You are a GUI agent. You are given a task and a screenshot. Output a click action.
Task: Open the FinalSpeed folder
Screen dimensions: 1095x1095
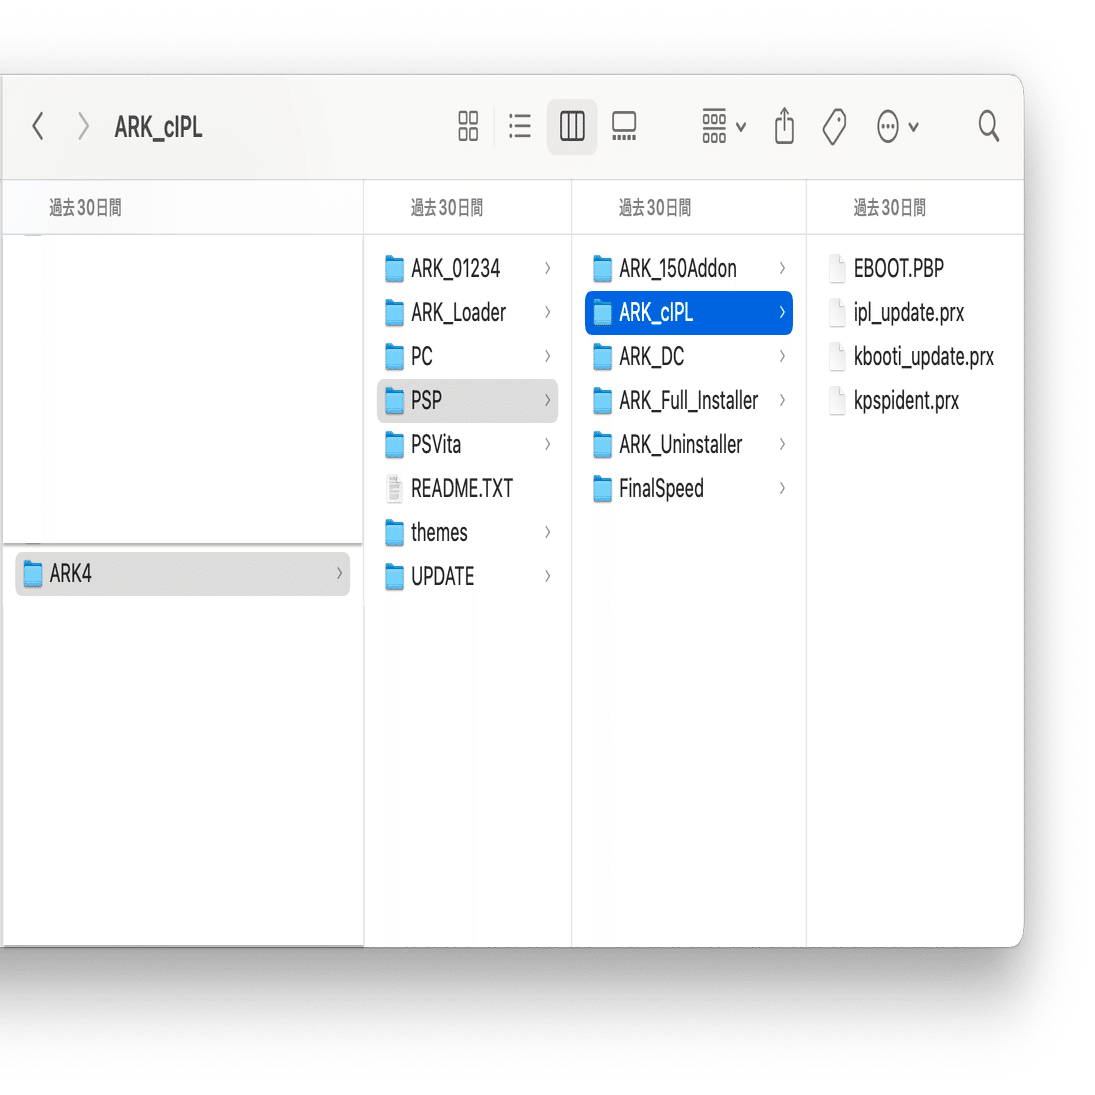(689, 488)
